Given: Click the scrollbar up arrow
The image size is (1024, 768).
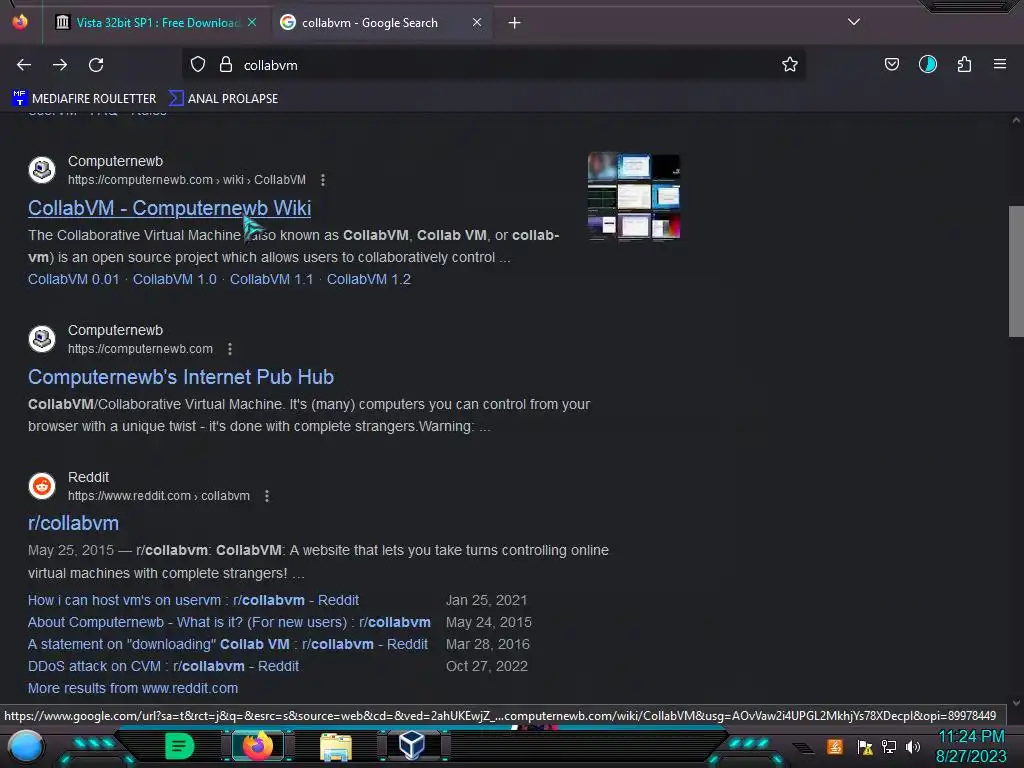Looking at the screenshot, I should (1016, 120).
